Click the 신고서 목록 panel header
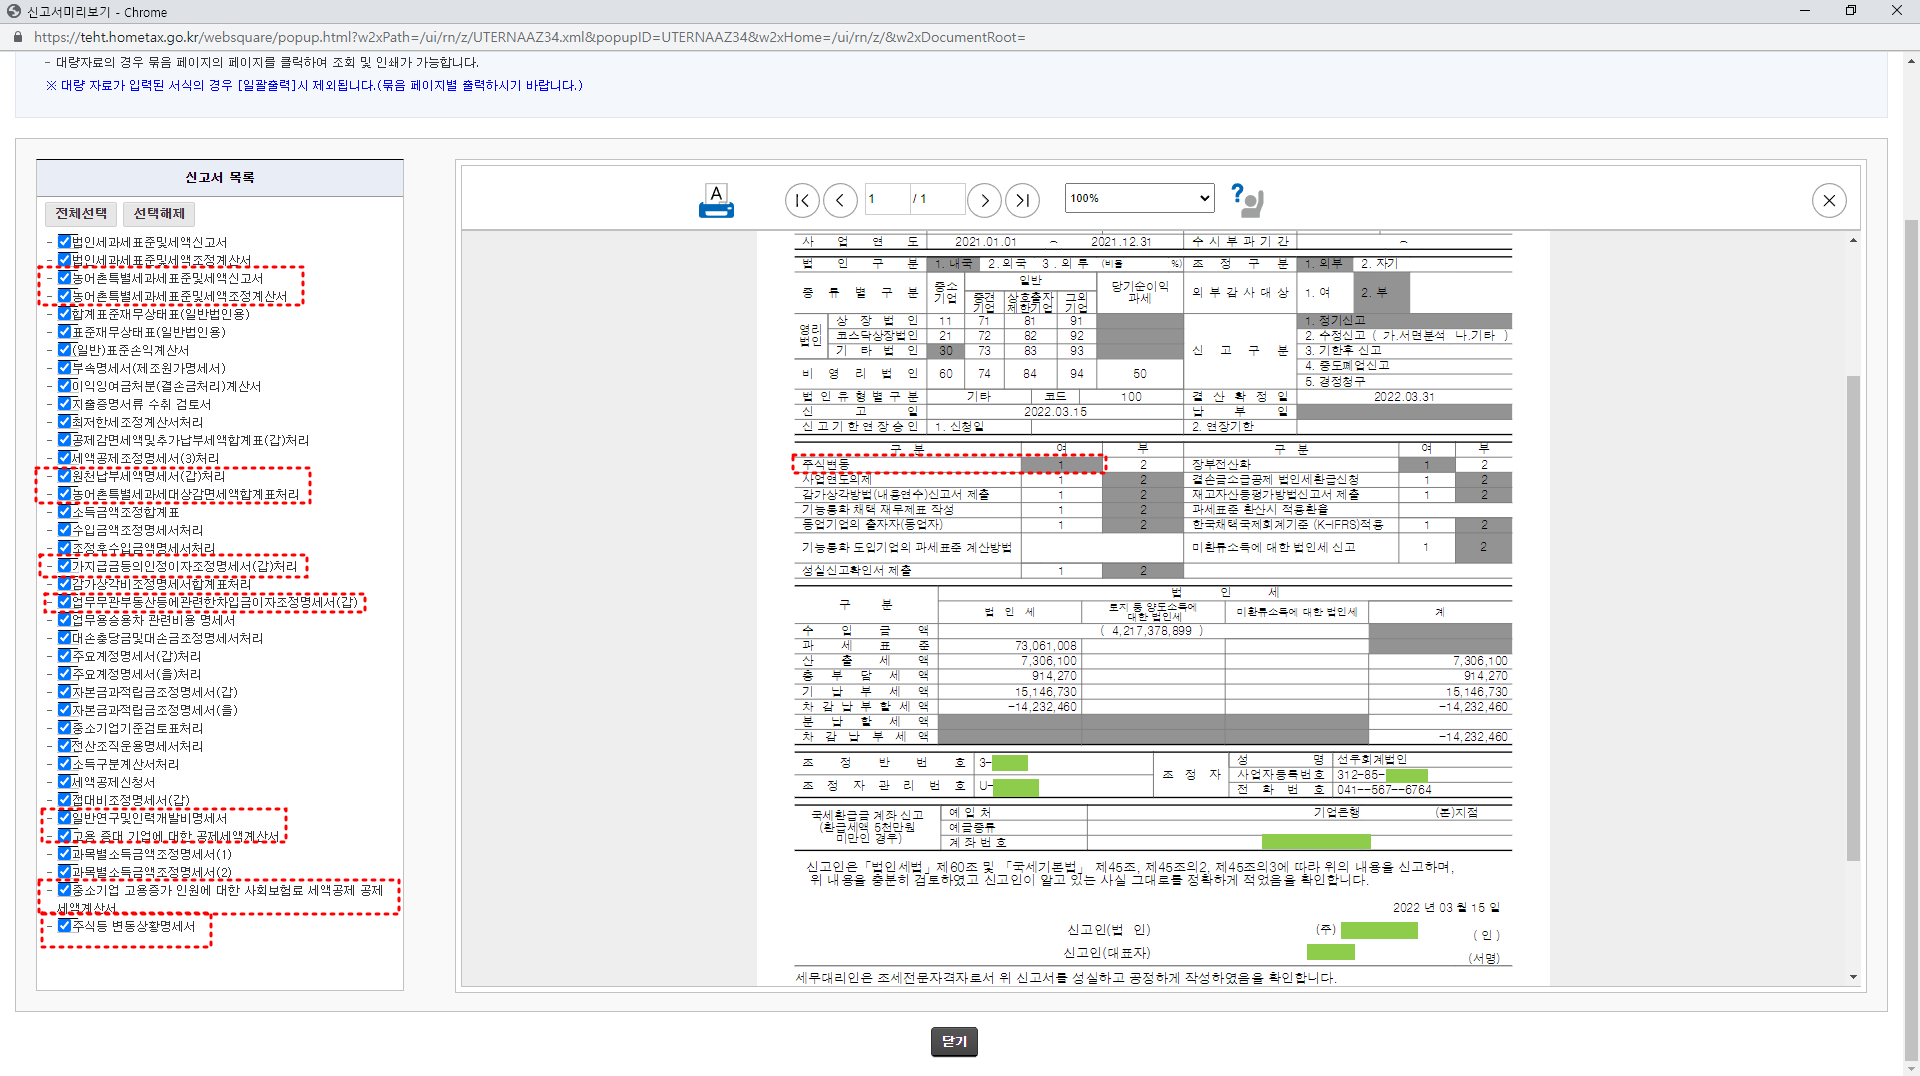Image resolution: width=1920 pixels, height=1076 pixels. click(220, 178)
